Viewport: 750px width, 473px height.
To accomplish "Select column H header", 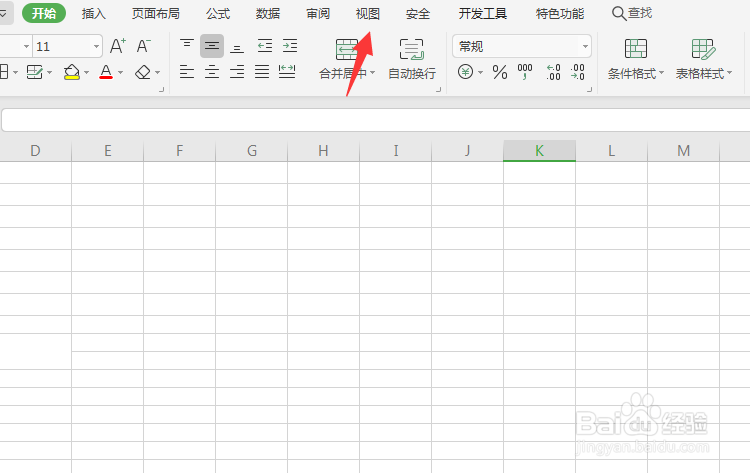I will (x=323, y=151).
